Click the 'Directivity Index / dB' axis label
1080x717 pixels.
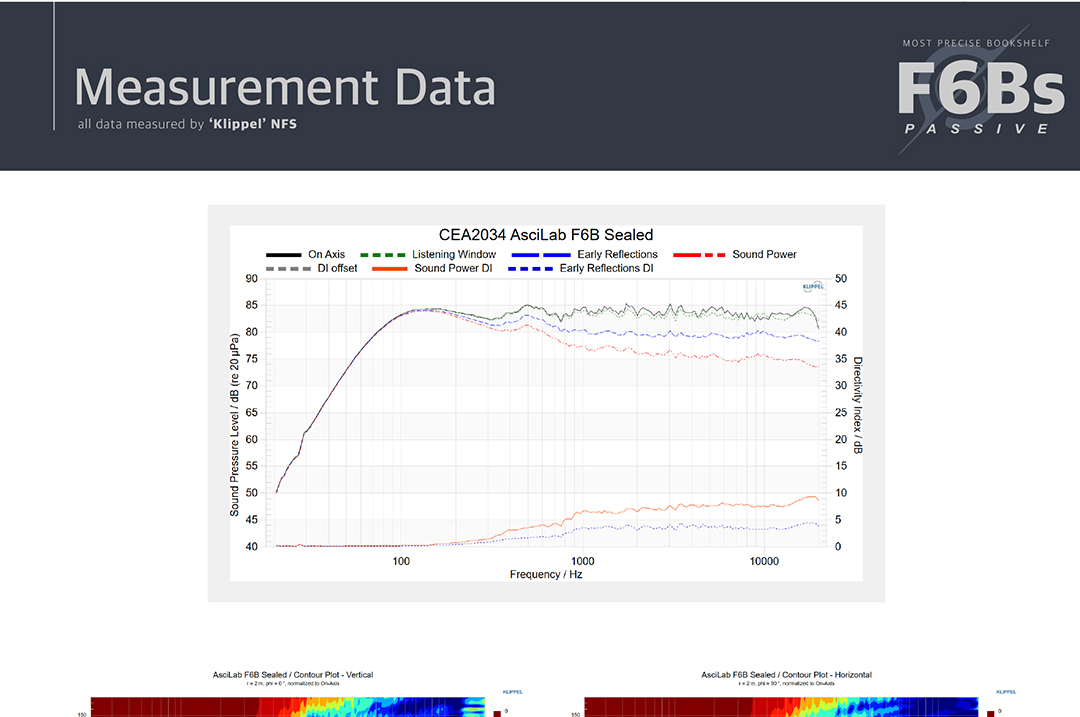click(858, 405)
